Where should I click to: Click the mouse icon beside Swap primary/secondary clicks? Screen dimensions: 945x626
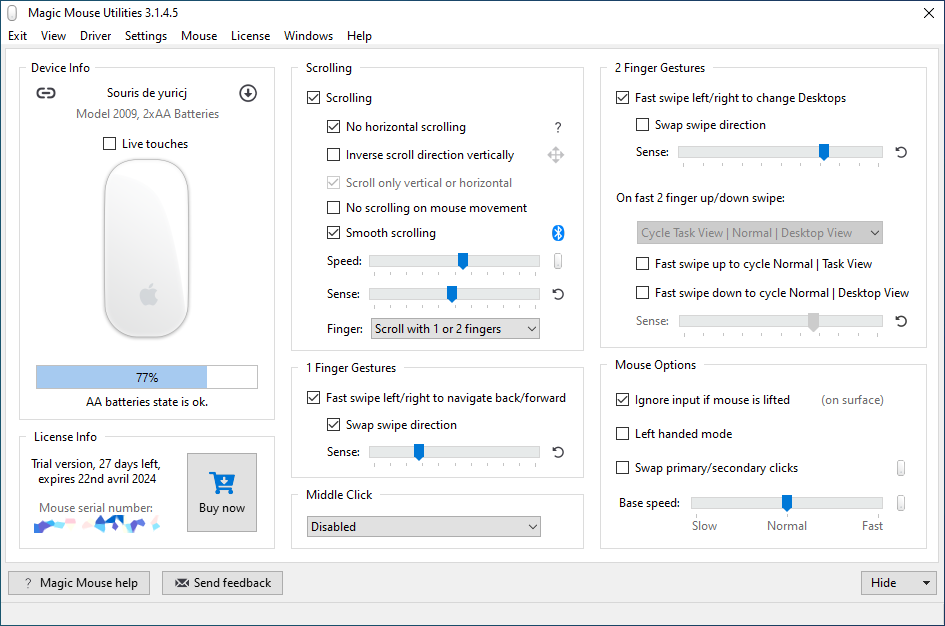click(901, 468)
